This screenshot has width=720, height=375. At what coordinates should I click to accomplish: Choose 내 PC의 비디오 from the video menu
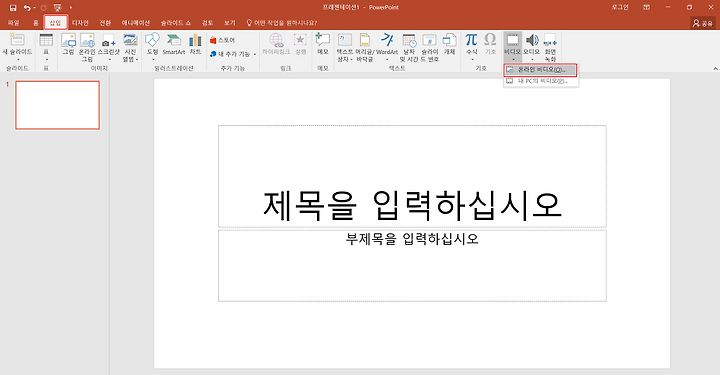pos(540,81)
